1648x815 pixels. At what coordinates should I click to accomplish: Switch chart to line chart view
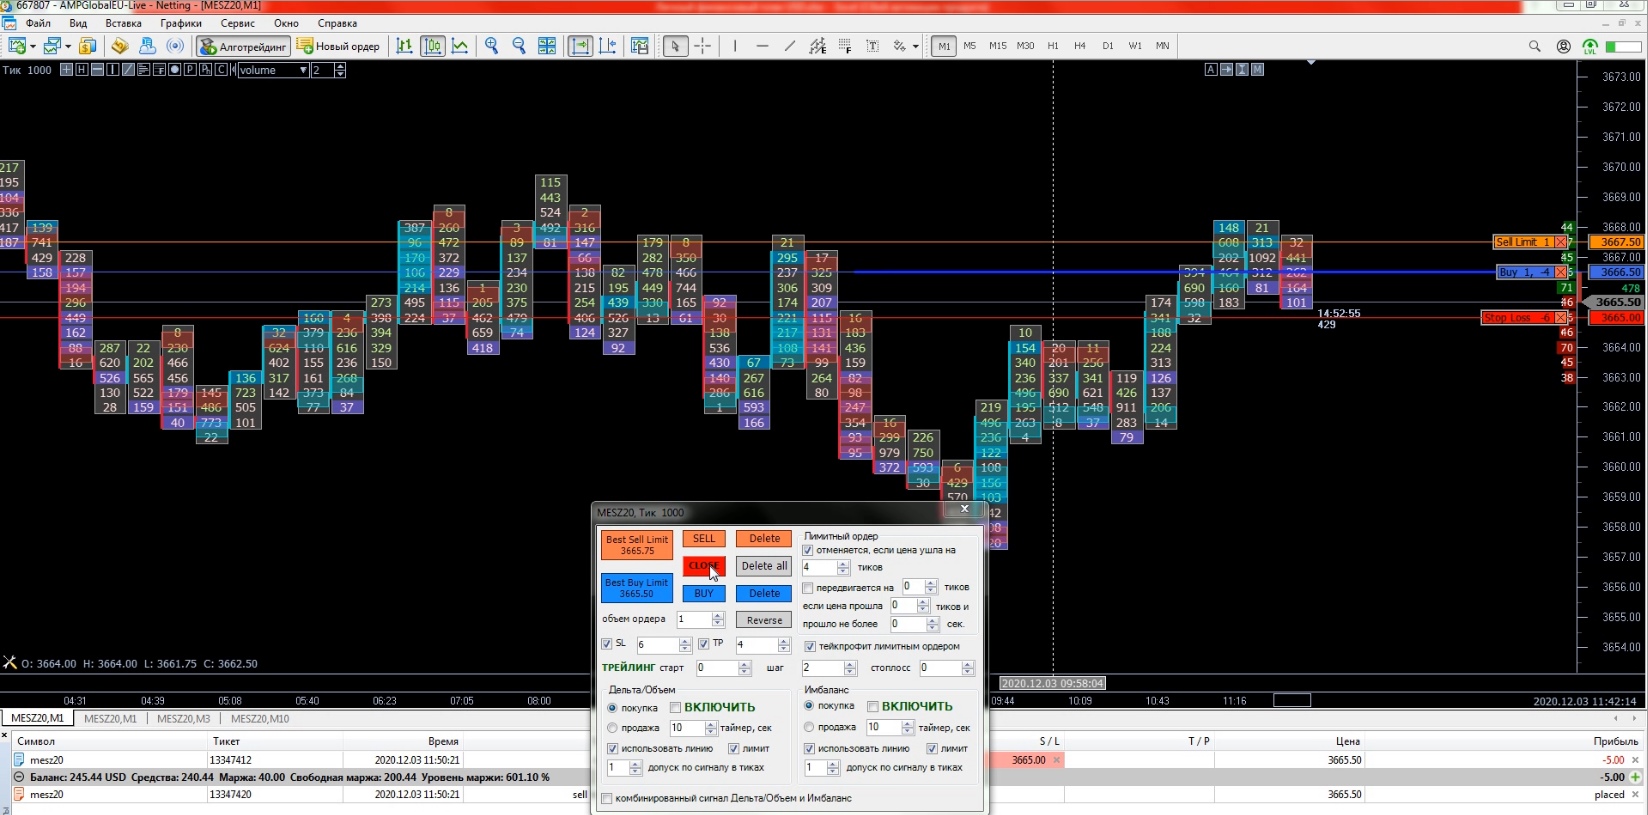tap(460, 46)
